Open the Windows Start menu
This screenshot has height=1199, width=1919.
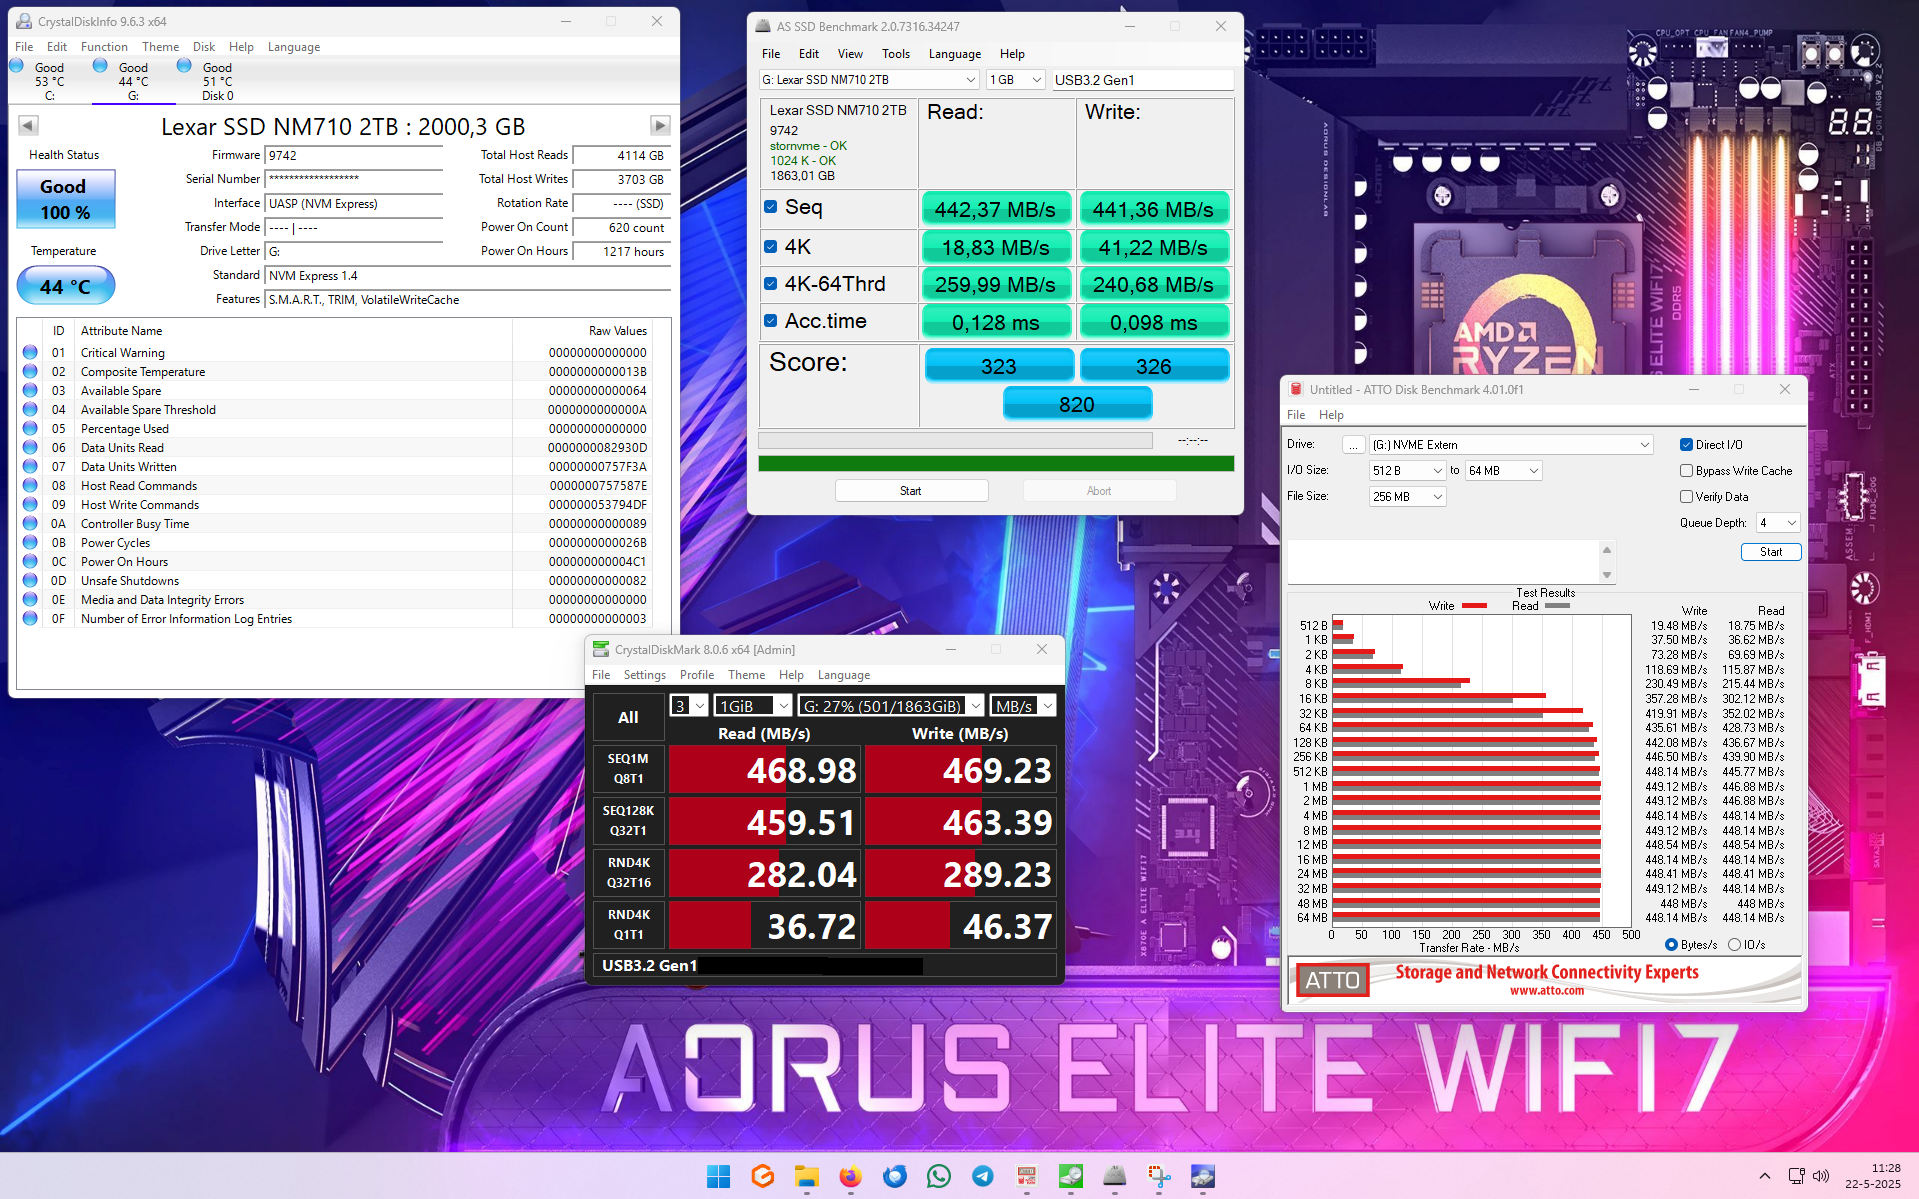[x=718, y=1176]
